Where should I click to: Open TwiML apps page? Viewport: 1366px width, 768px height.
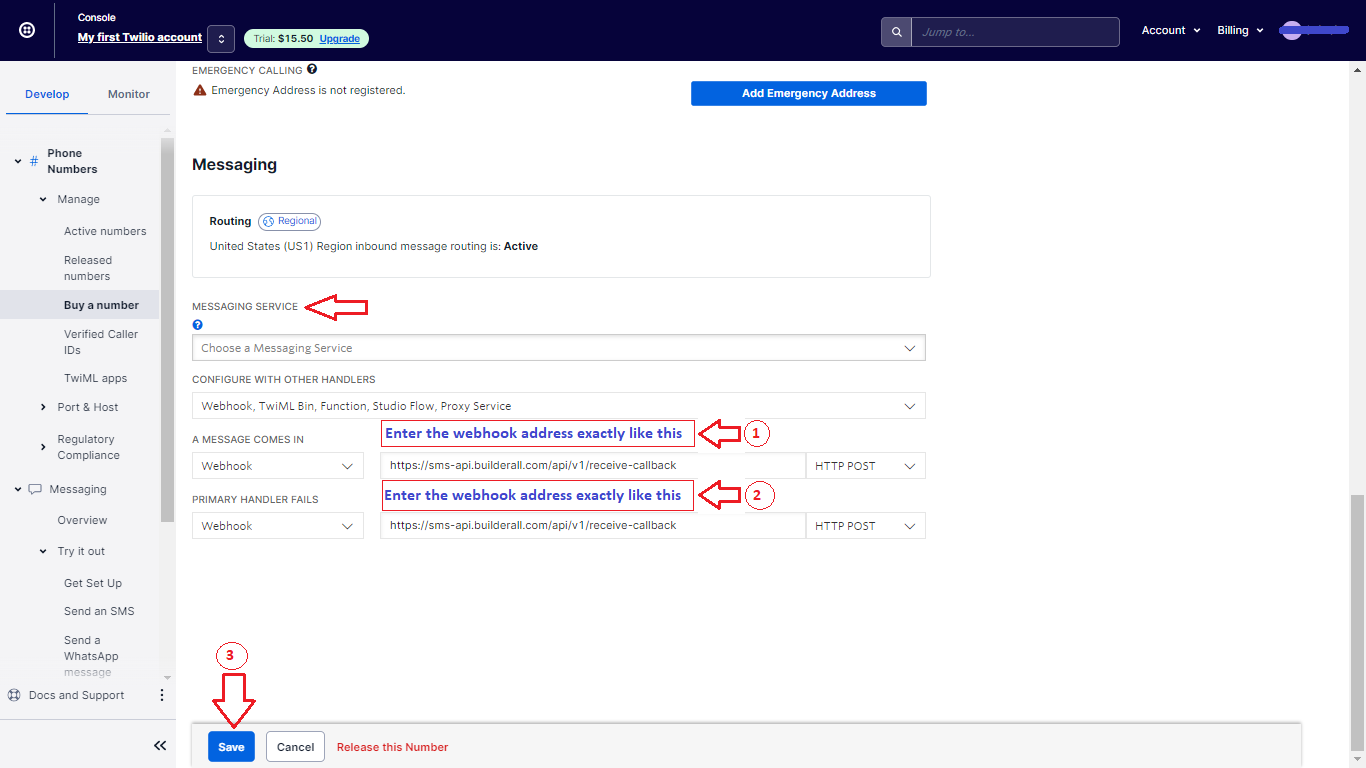tap(96, 378)
